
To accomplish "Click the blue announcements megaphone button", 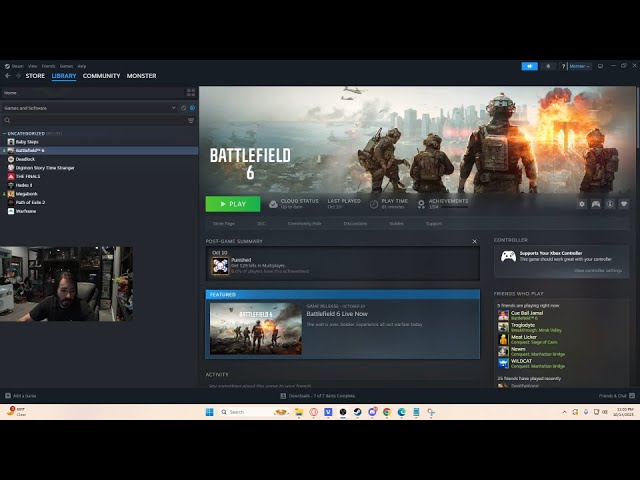I will tap(529, 66).
